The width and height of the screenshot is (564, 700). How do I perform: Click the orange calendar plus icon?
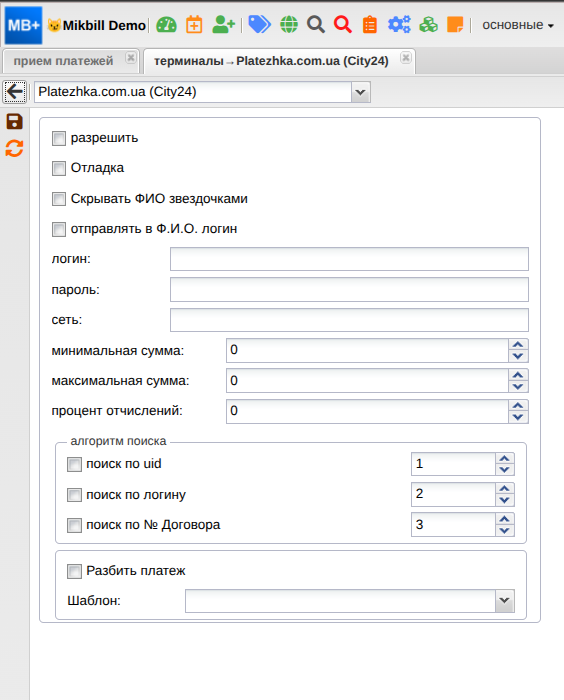tap(194, 25)
